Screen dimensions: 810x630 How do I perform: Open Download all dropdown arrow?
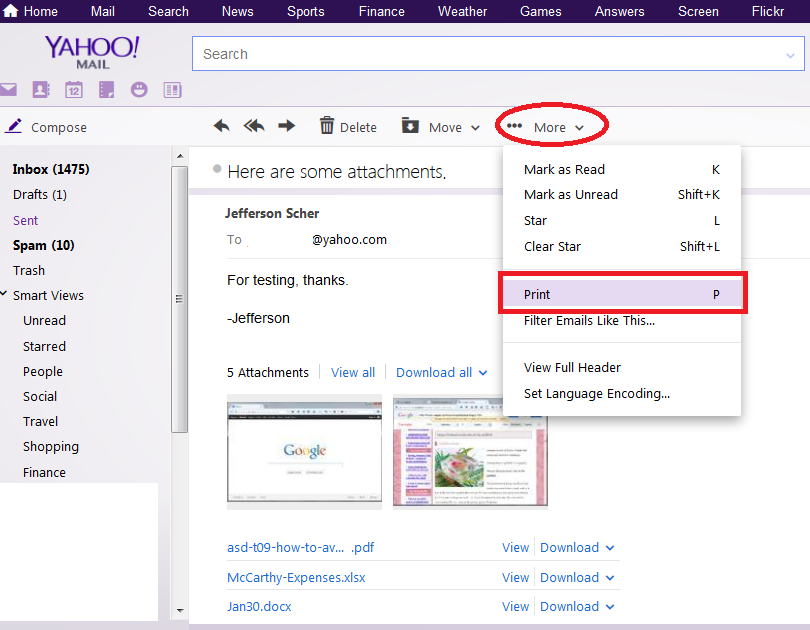[x=483, y=373]
